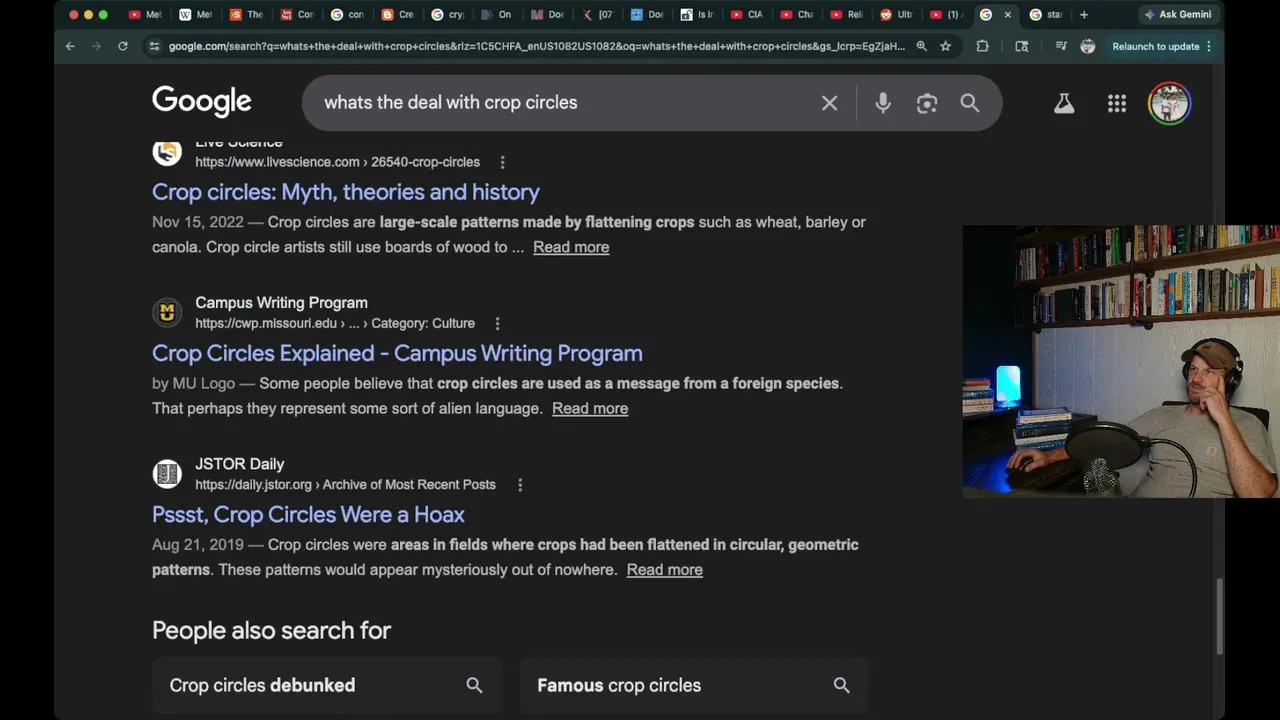This screenshot has height=720, width=1280.
Task: Click the cwp.missouri.edu URL breadcrumb
Action: (335, 323)
